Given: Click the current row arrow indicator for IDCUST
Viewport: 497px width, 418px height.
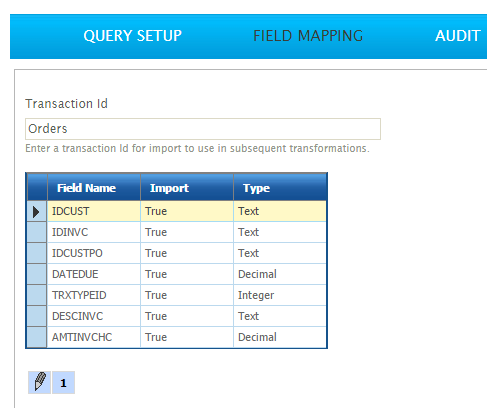Looking at the screenshot, I should click(36, 211).
